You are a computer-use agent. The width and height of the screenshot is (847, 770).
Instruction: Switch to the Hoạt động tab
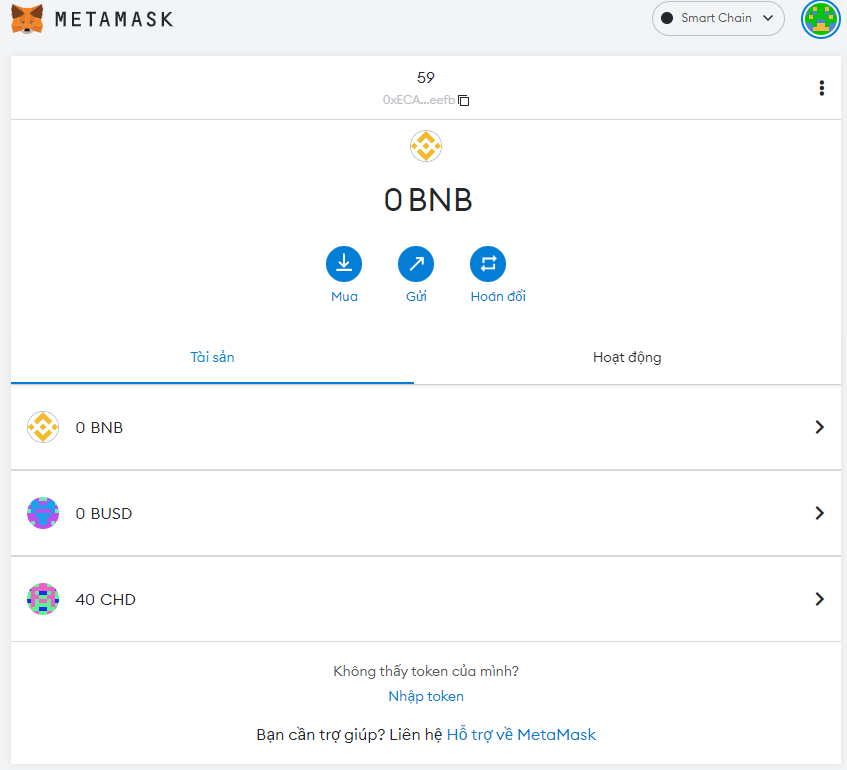[627, 357]
